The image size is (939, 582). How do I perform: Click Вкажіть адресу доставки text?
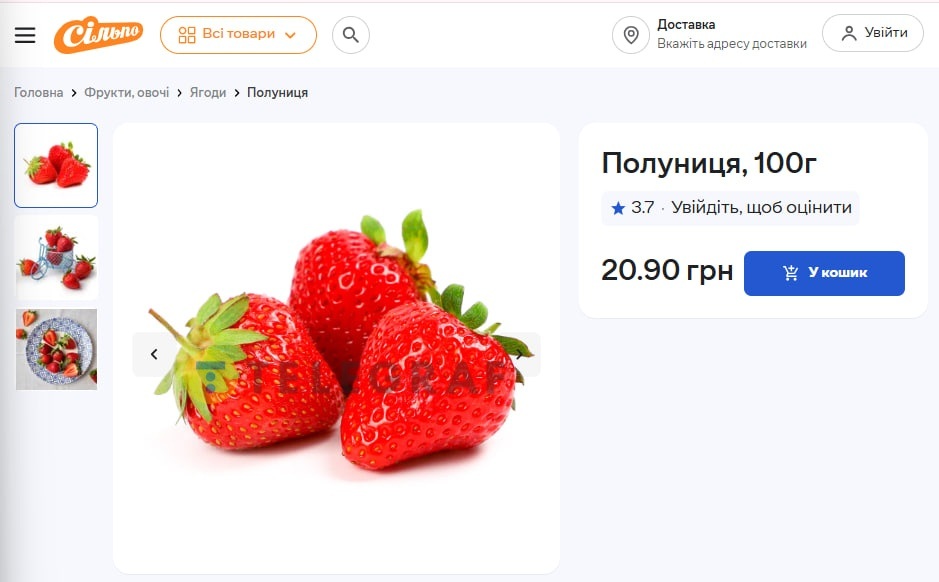pyautogui.click(x=731, y=44)
